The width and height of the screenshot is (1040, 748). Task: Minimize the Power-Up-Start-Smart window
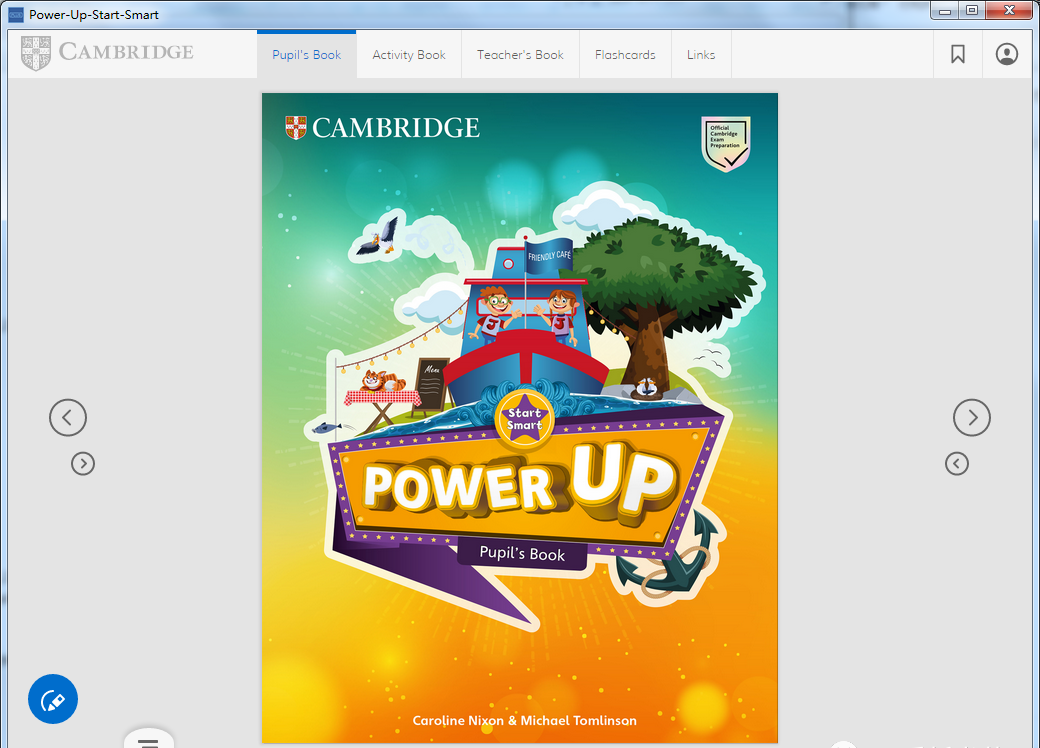945,11
